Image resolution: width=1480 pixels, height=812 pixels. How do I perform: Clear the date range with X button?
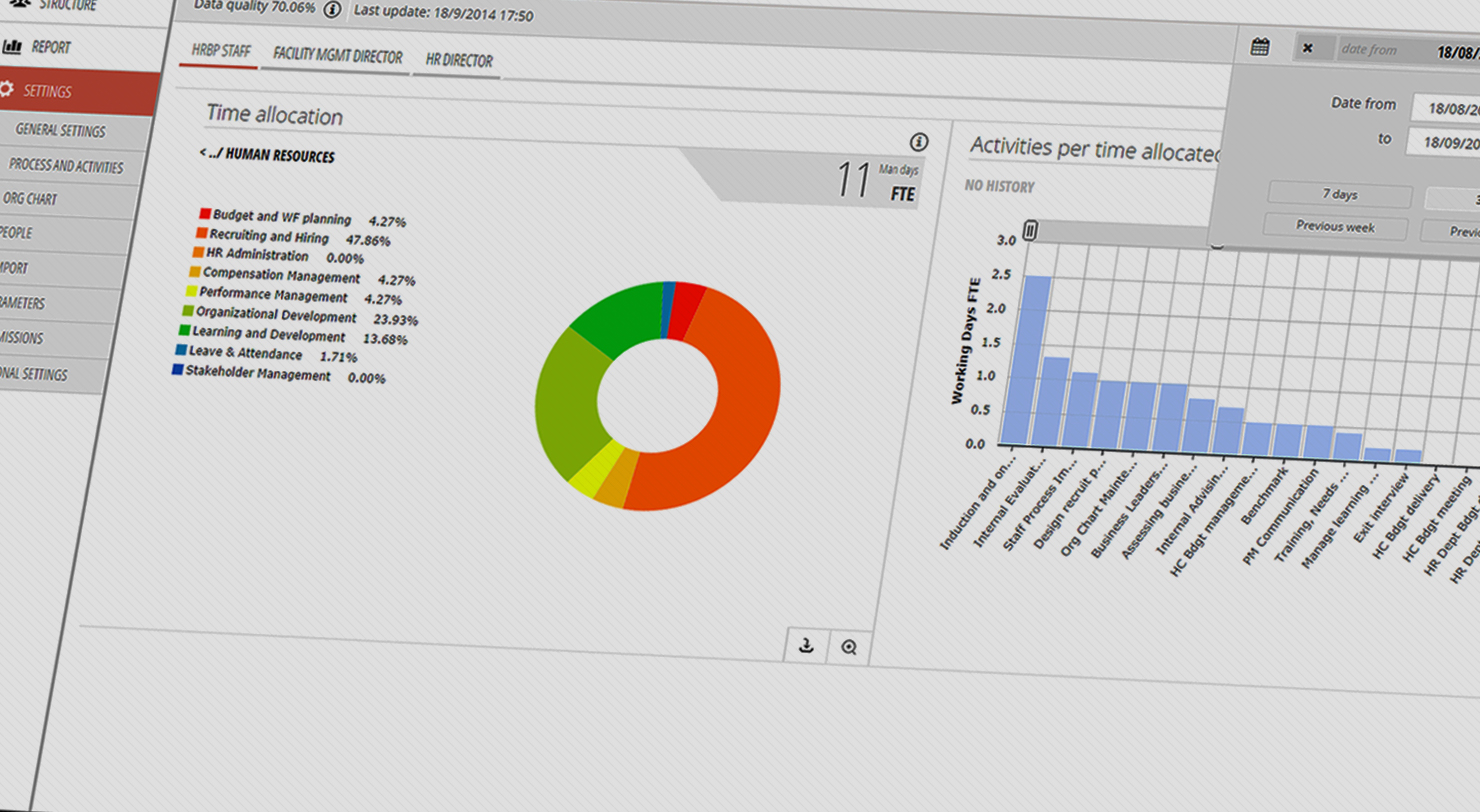(1308, 48)
